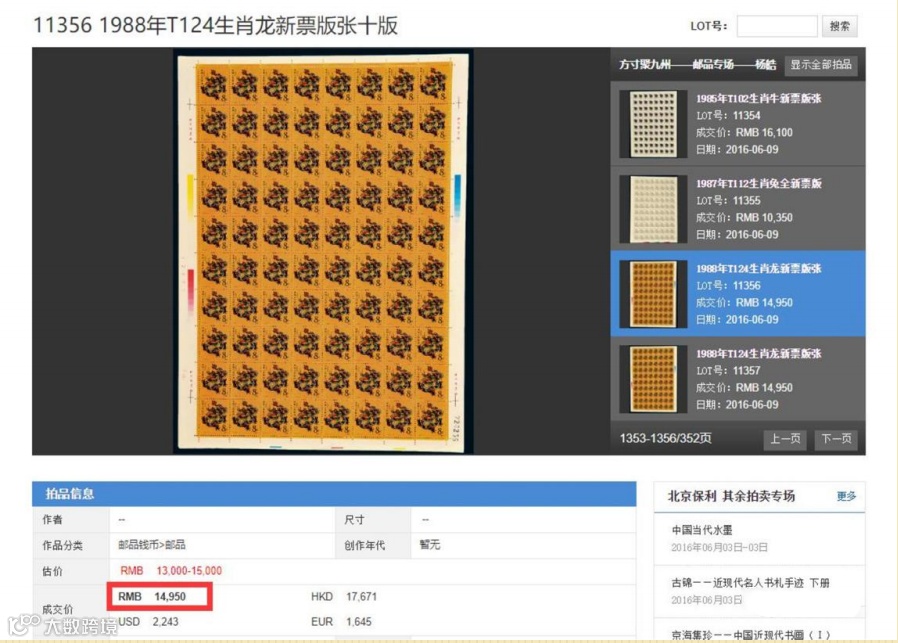Open thumbnail of LOT 11357 dragon stamp sheet
This screenshot has width=898, height=643.
pyautogui.click(x=653, y=379)
